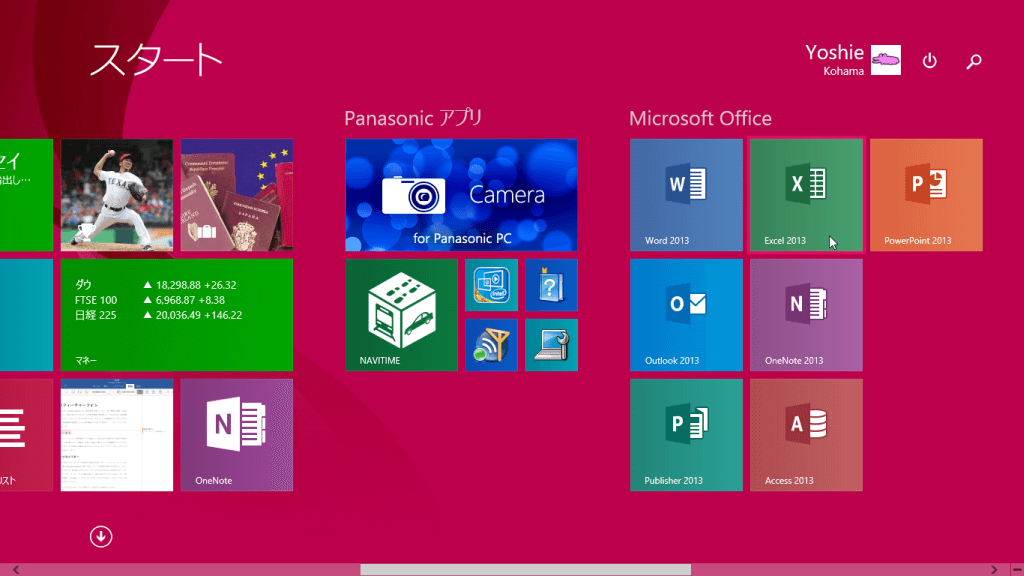
Task: Open the baseball pitcher sports tile
Action: (x=117, y=195)
